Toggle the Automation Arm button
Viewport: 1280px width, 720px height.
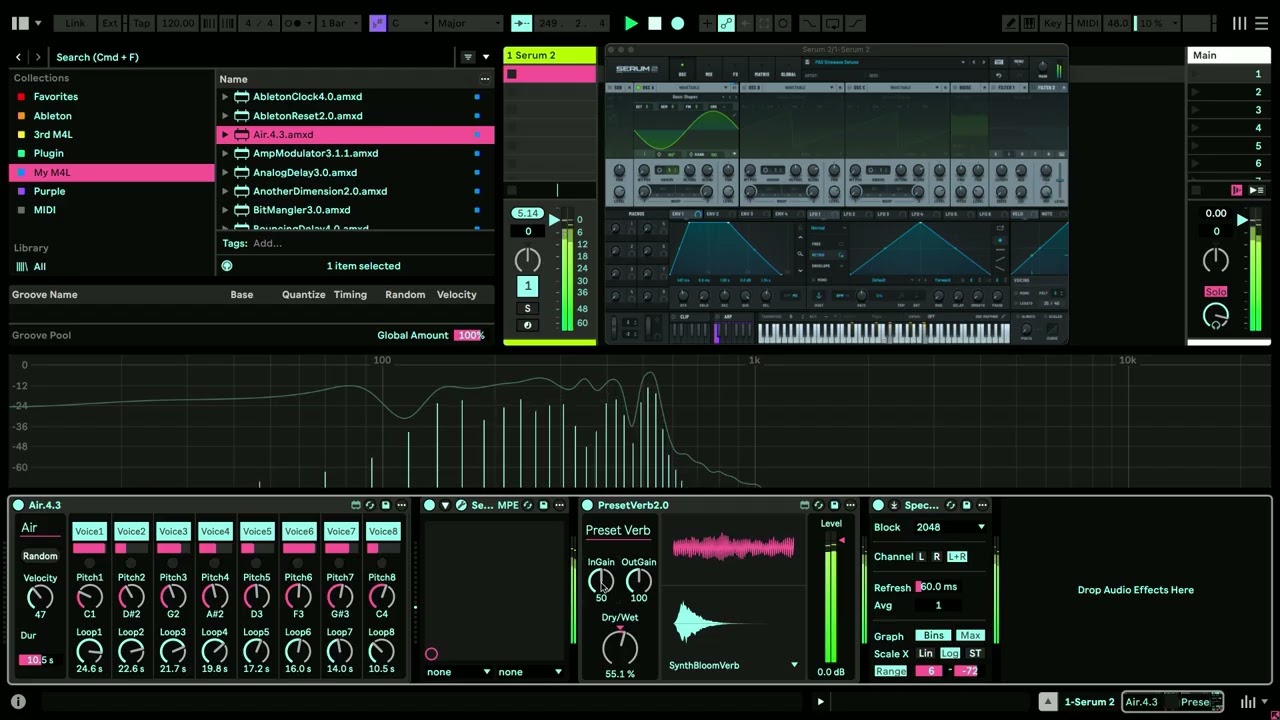click(x=726, y=23)
